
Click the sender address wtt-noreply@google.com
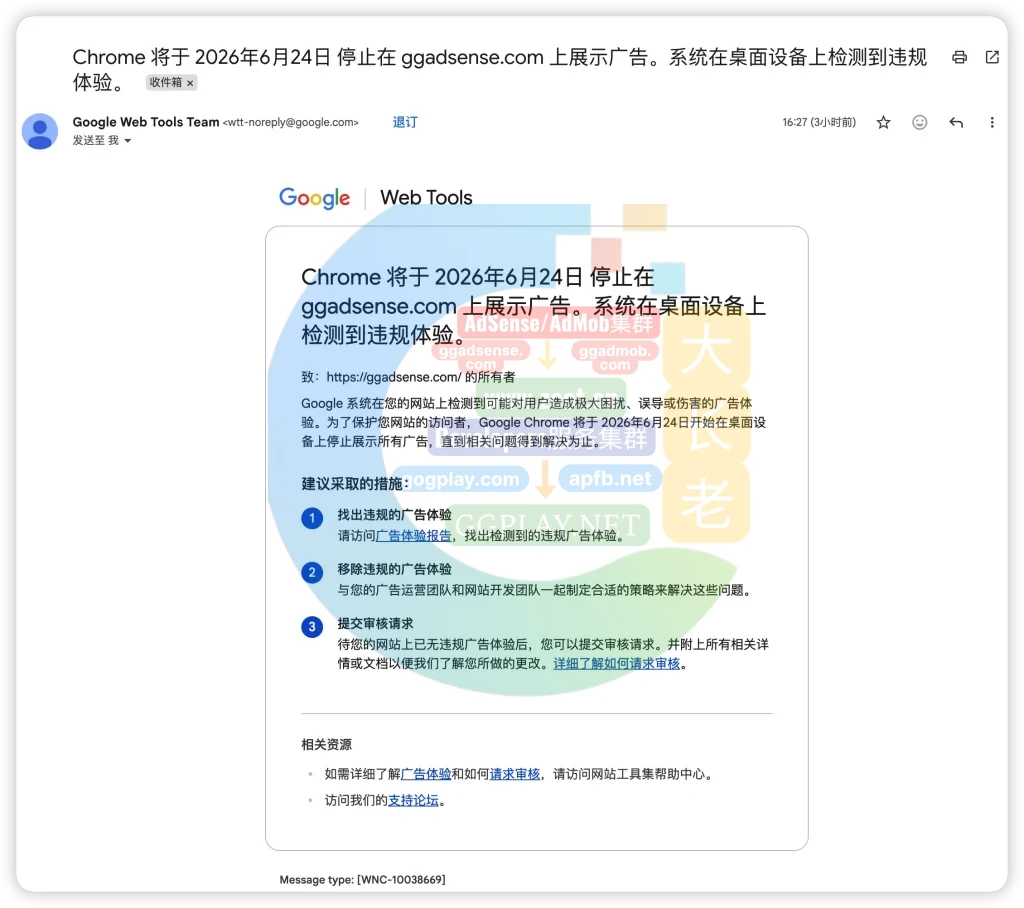pos(291,122)
